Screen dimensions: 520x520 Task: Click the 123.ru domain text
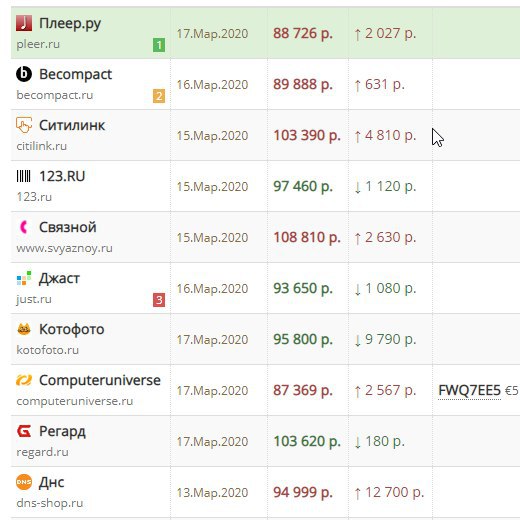tap(34, 197)
